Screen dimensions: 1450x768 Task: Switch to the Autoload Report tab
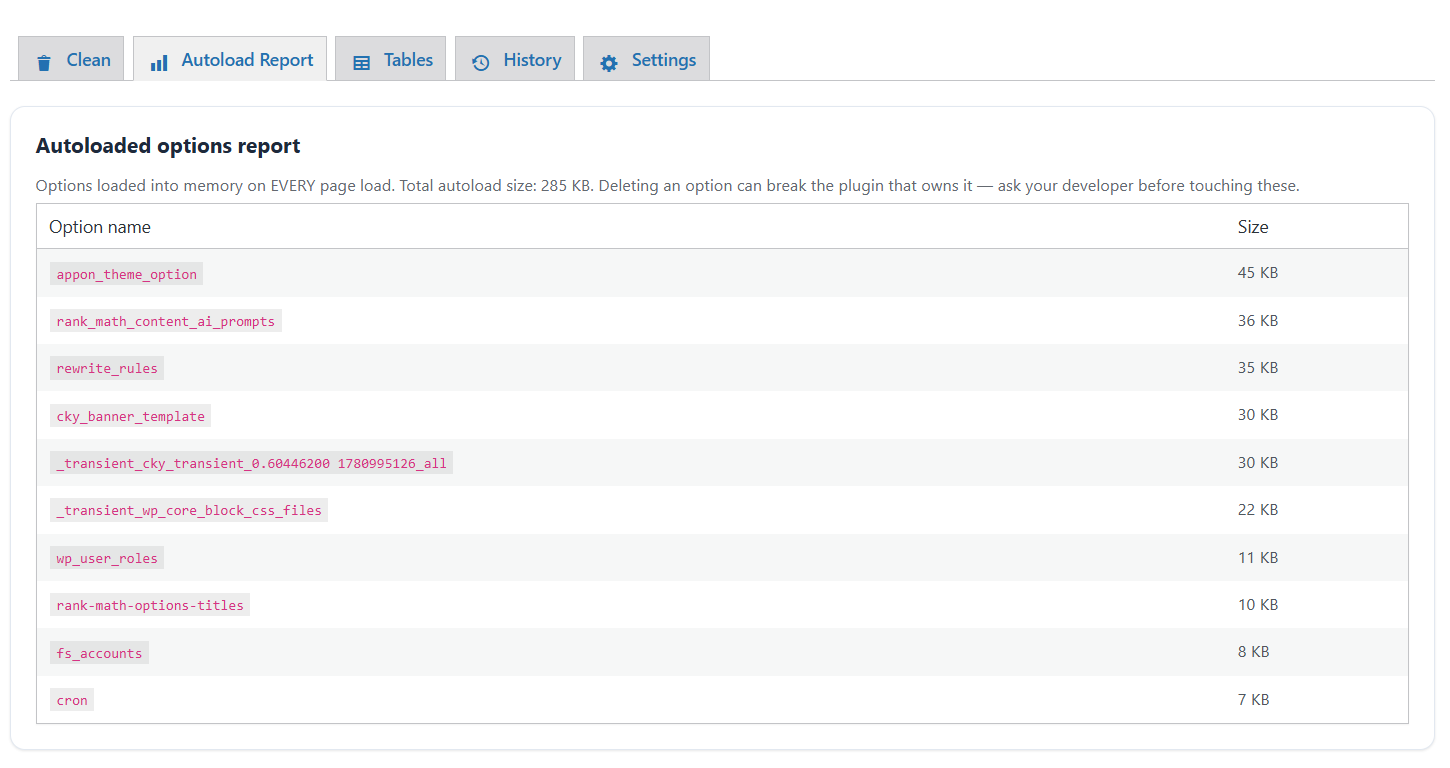(230, 59)
